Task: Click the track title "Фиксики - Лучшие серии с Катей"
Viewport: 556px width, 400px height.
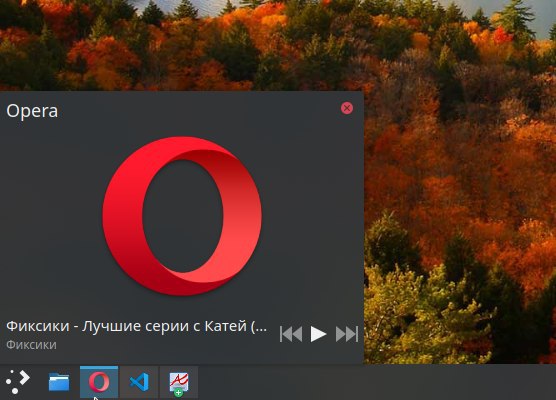Action: coord(137,326)
